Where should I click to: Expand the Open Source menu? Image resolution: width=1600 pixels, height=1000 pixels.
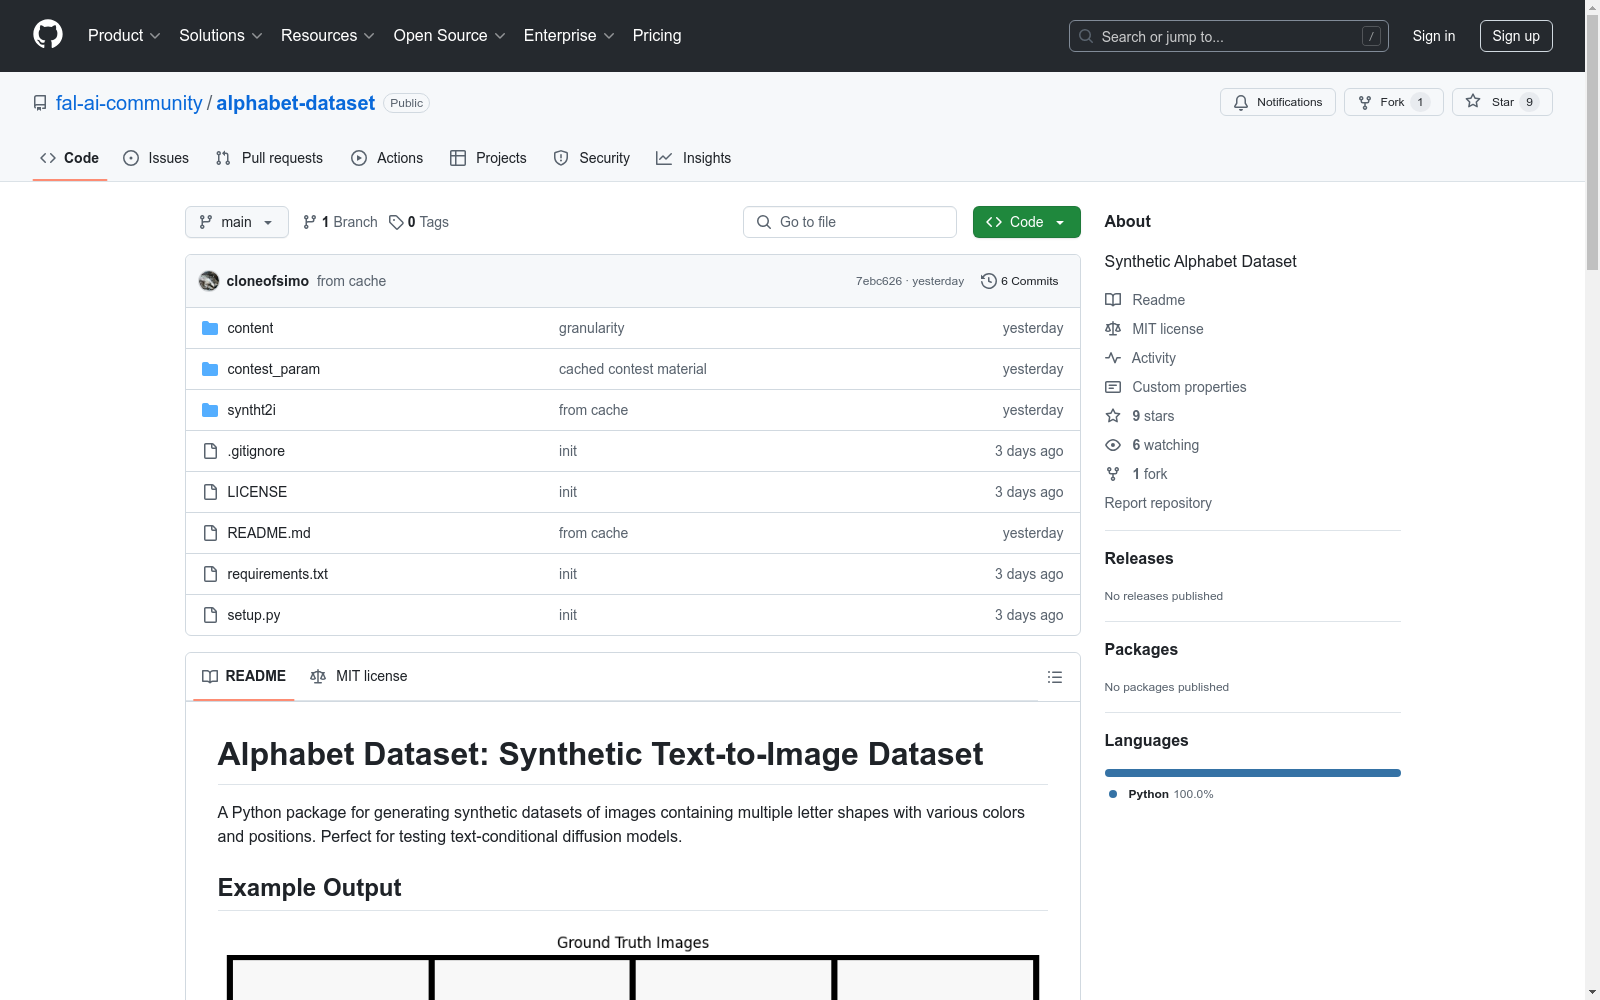[450, 36]
